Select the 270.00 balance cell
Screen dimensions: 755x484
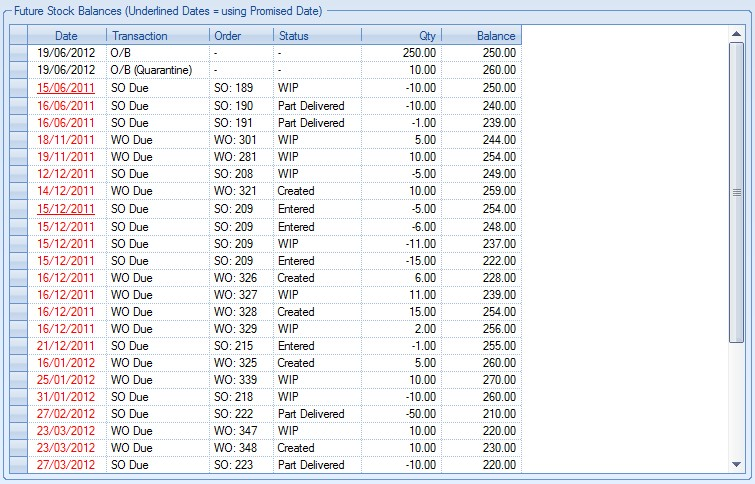tap(496, 379)
